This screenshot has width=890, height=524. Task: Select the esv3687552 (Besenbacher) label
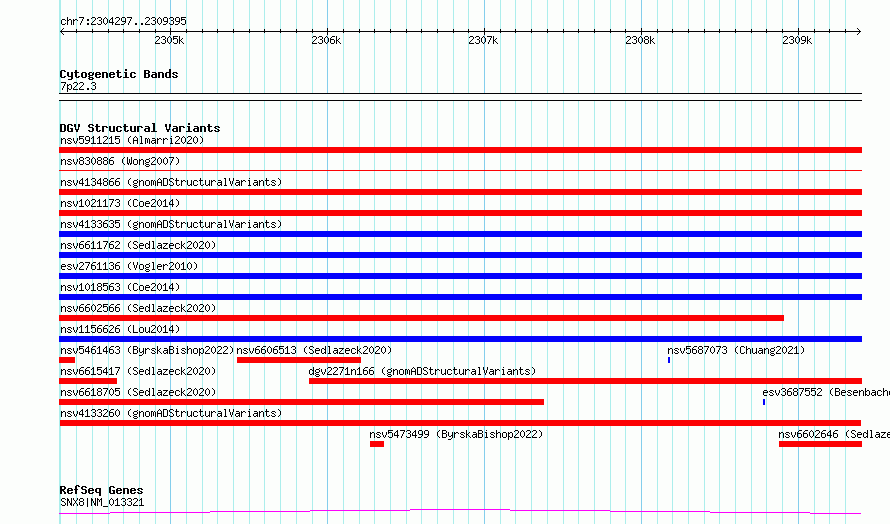[x=826, y=392]
